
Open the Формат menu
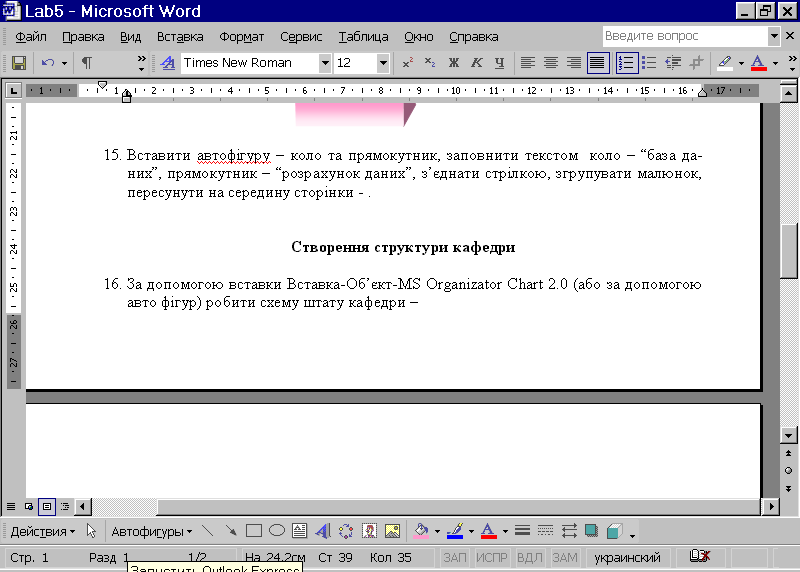tap(242, 37)
